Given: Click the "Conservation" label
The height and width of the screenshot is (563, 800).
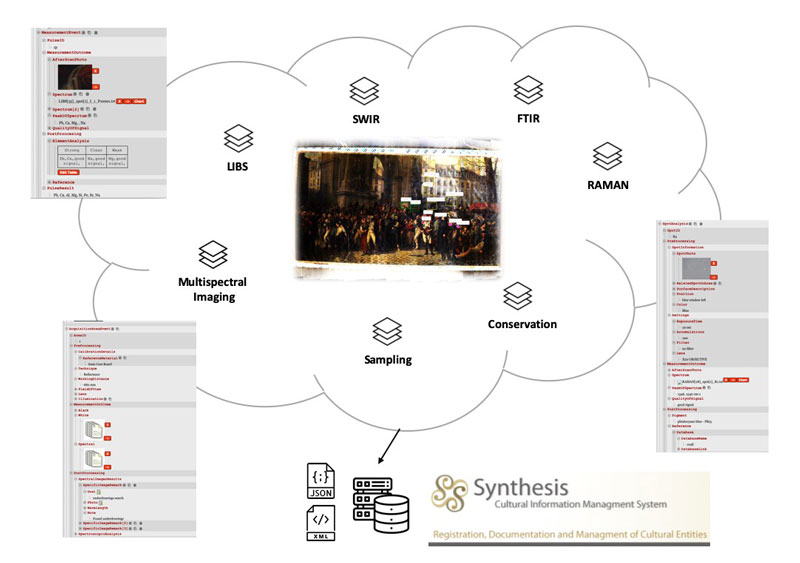Looking at the screenshot, I should [522, 324].
